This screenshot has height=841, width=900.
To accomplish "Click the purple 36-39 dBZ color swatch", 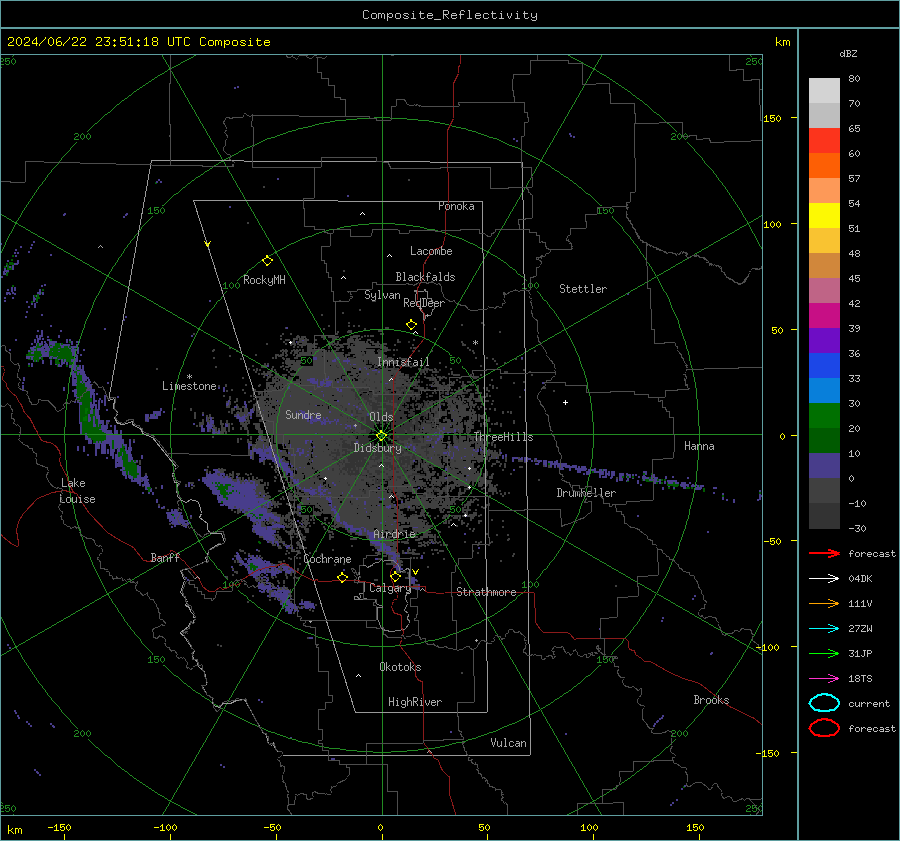I will coord(824,340).
